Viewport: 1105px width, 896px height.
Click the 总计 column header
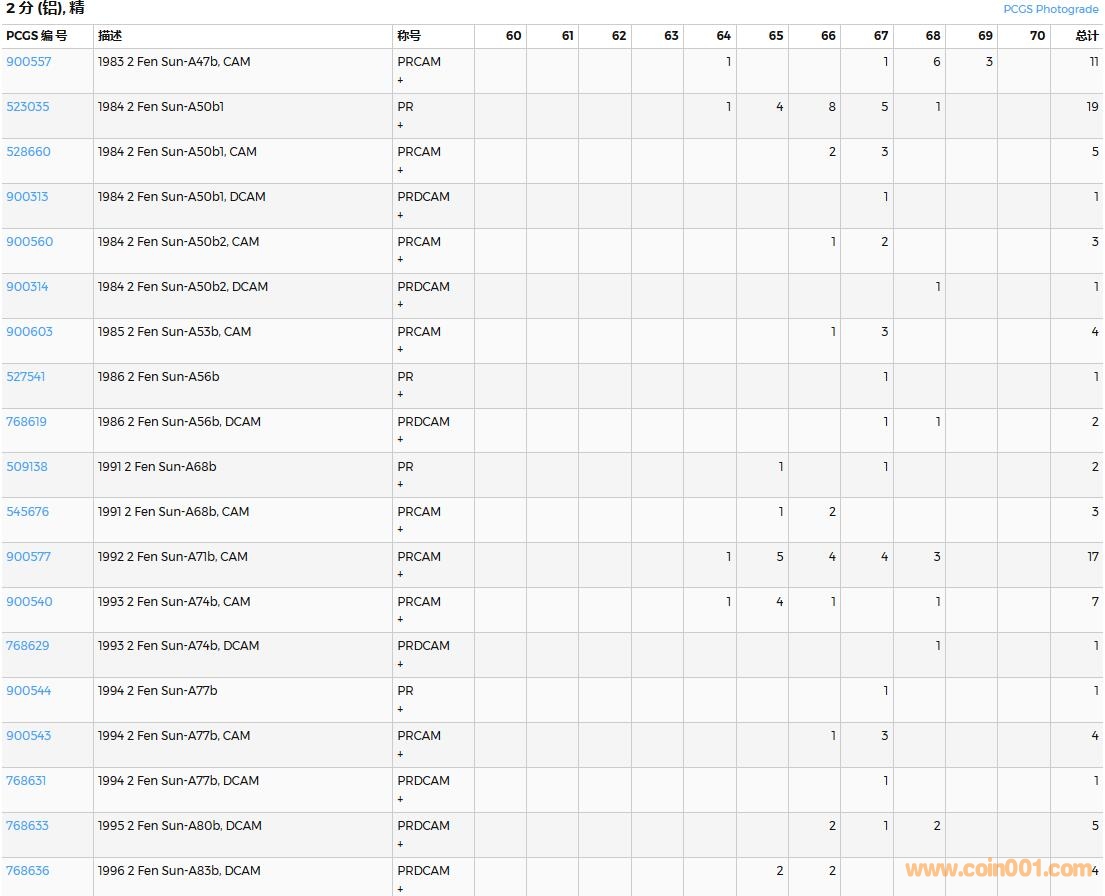click(1086, 36)
